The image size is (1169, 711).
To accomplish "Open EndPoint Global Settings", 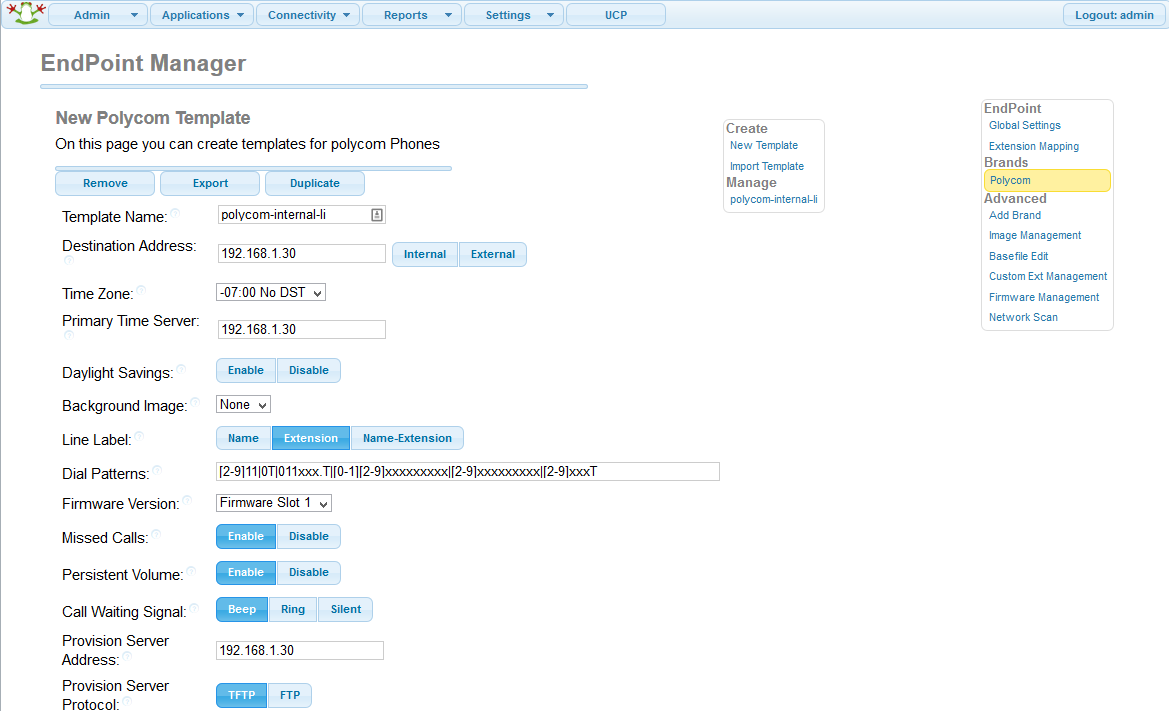I will coord(1024,125).
